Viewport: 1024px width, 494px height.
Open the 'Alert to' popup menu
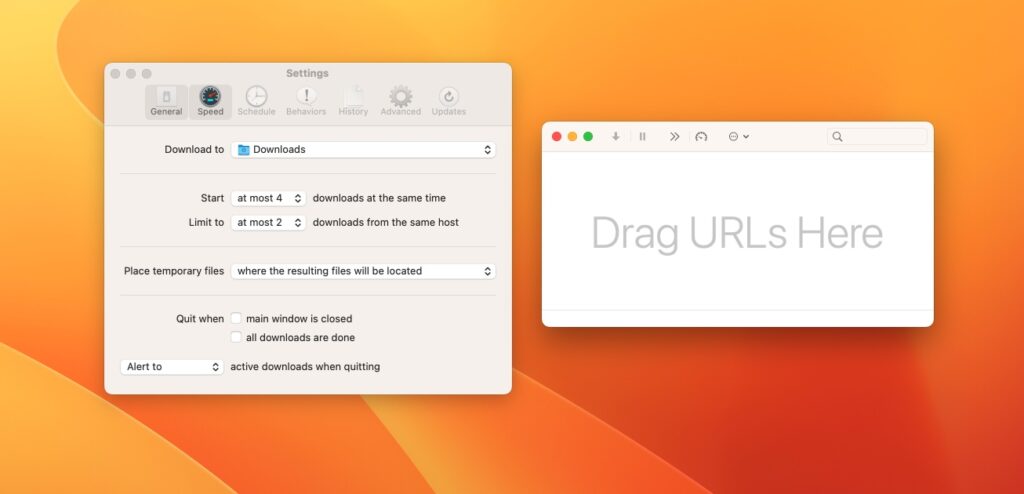pyautogui.click(x=172, y=367)
